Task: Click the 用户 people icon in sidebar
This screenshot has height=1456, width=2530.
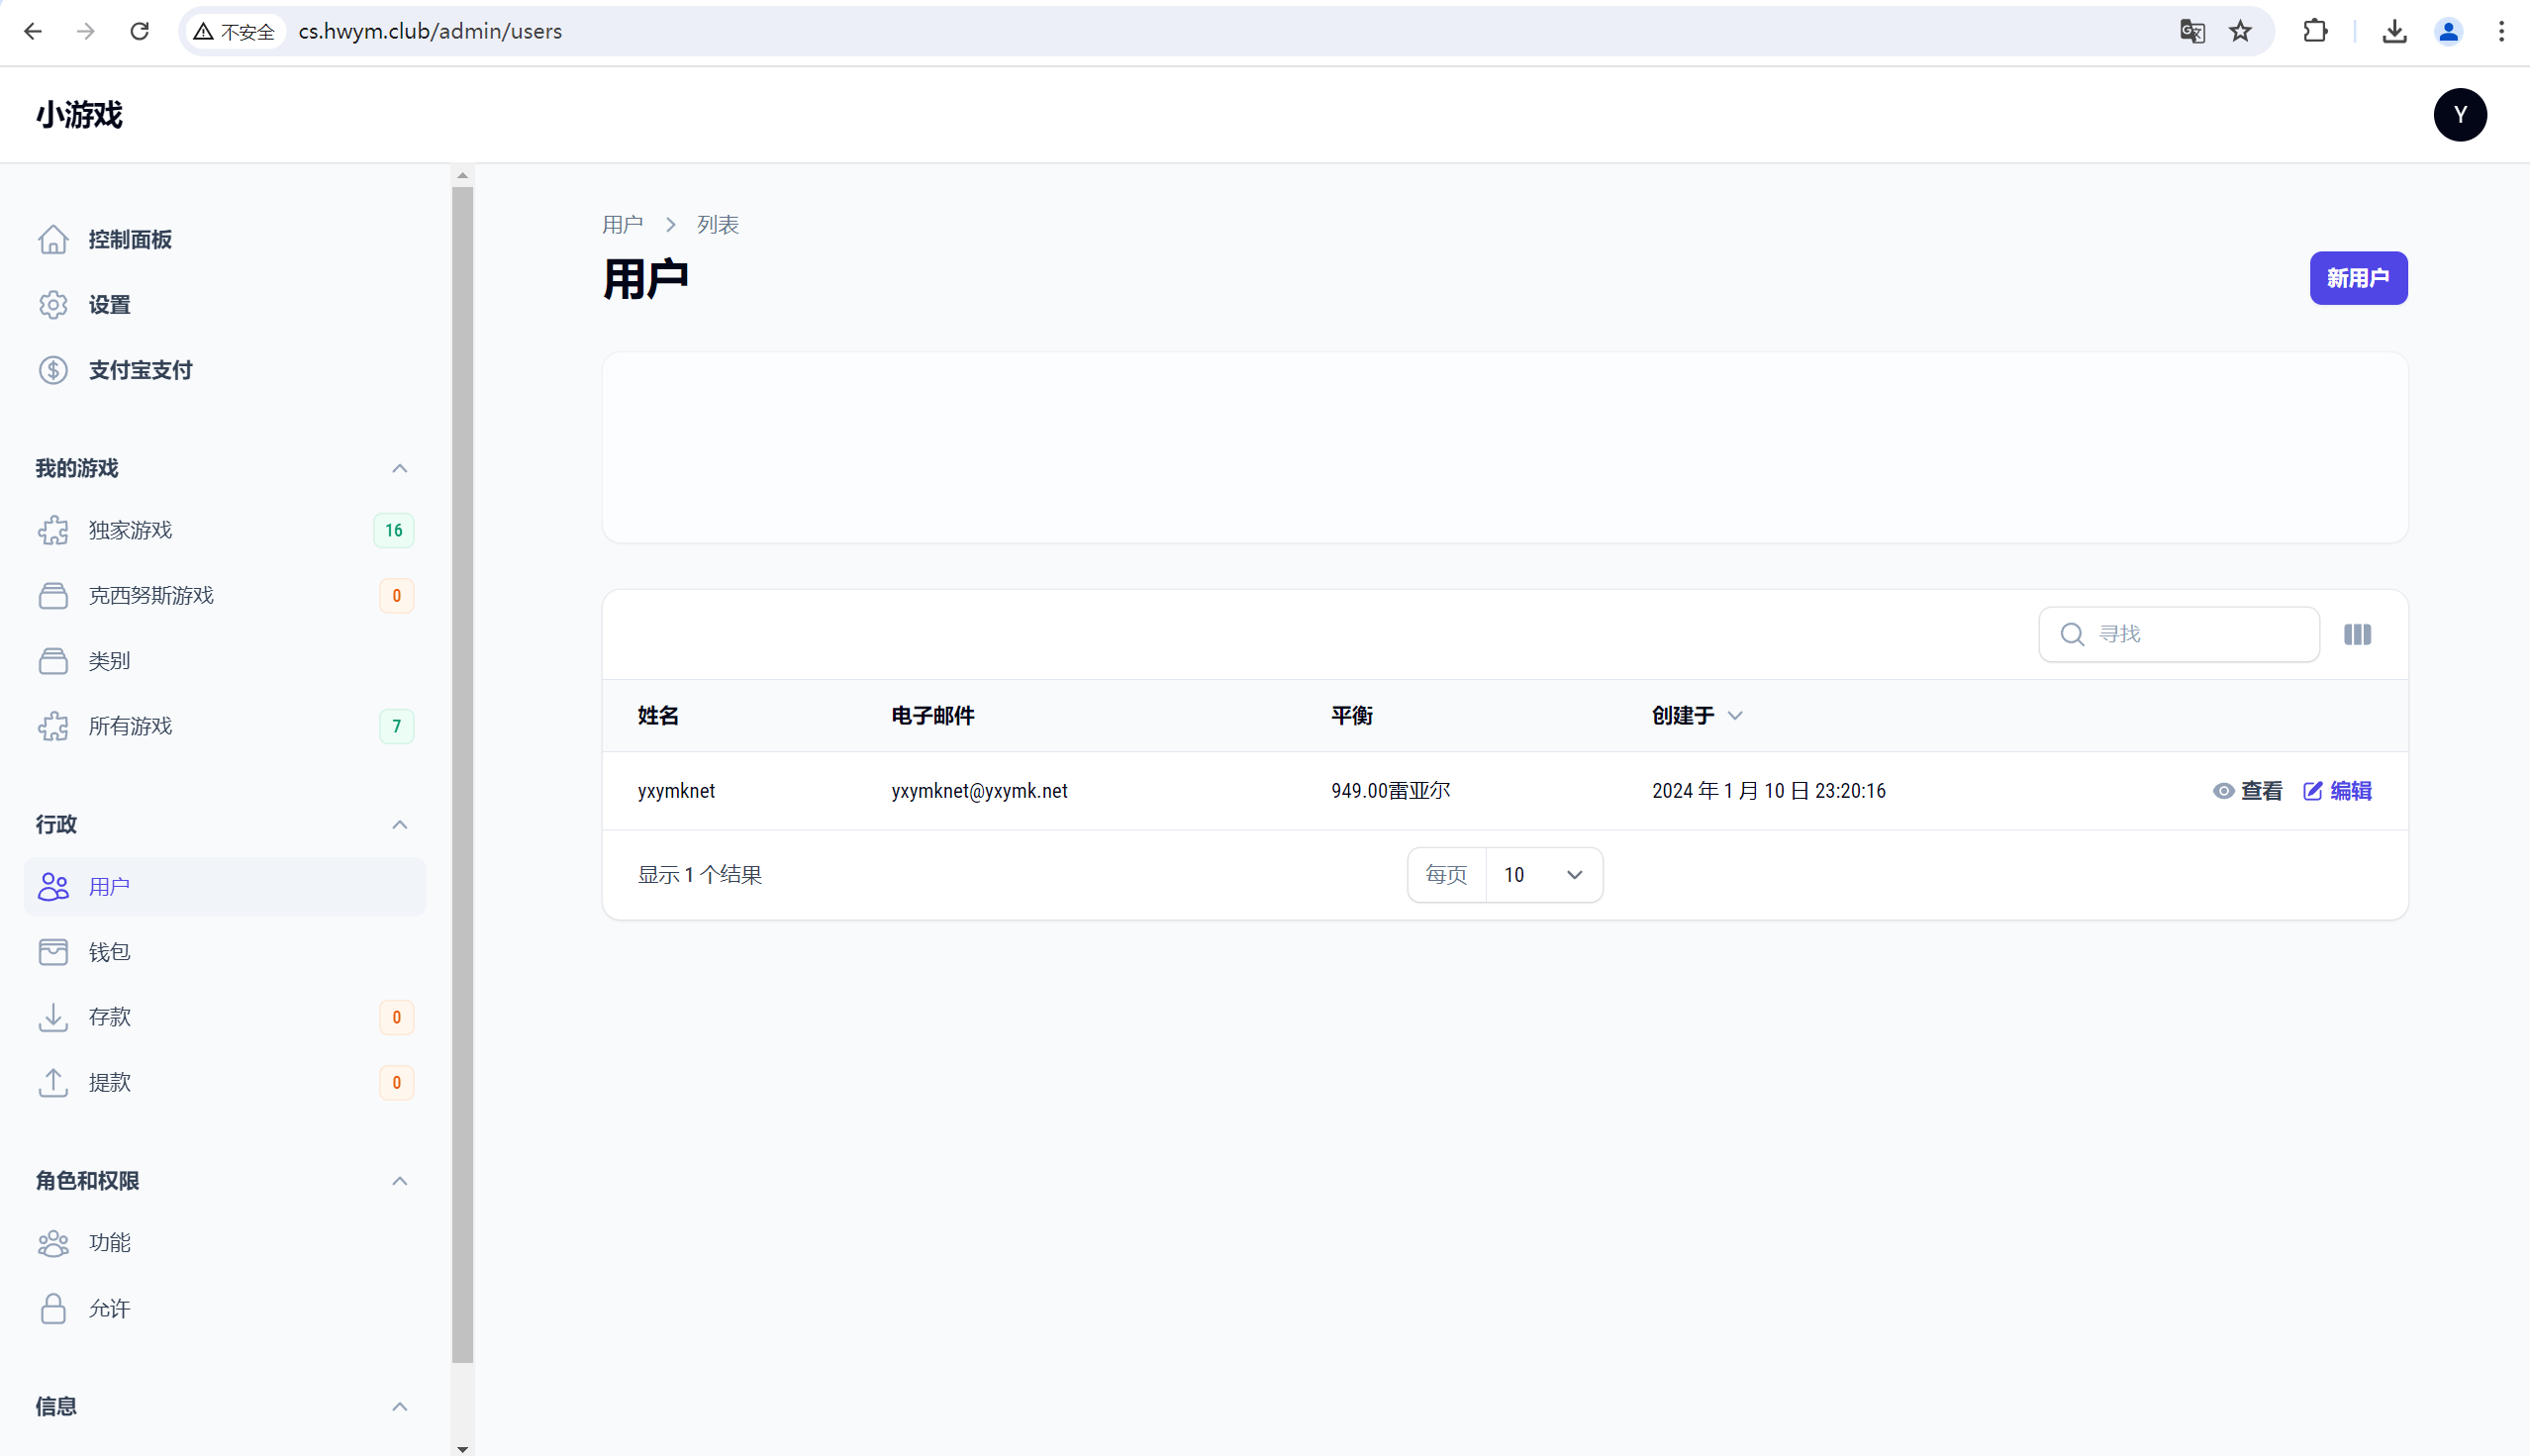Action: click(x=53, y=887)
